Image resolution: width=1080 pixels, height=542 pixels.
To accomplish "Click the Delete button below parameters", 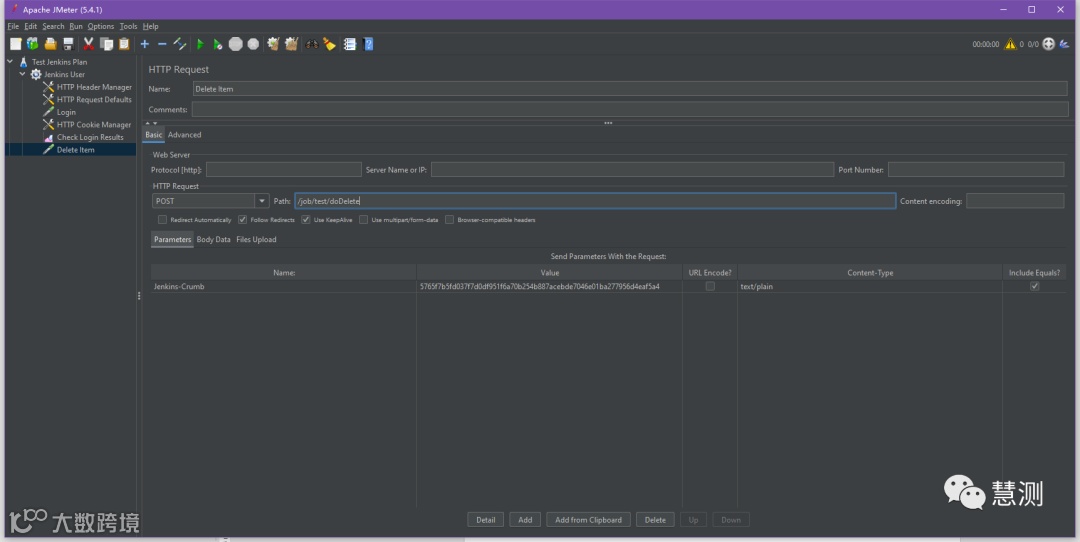I will tap(655, 520).
